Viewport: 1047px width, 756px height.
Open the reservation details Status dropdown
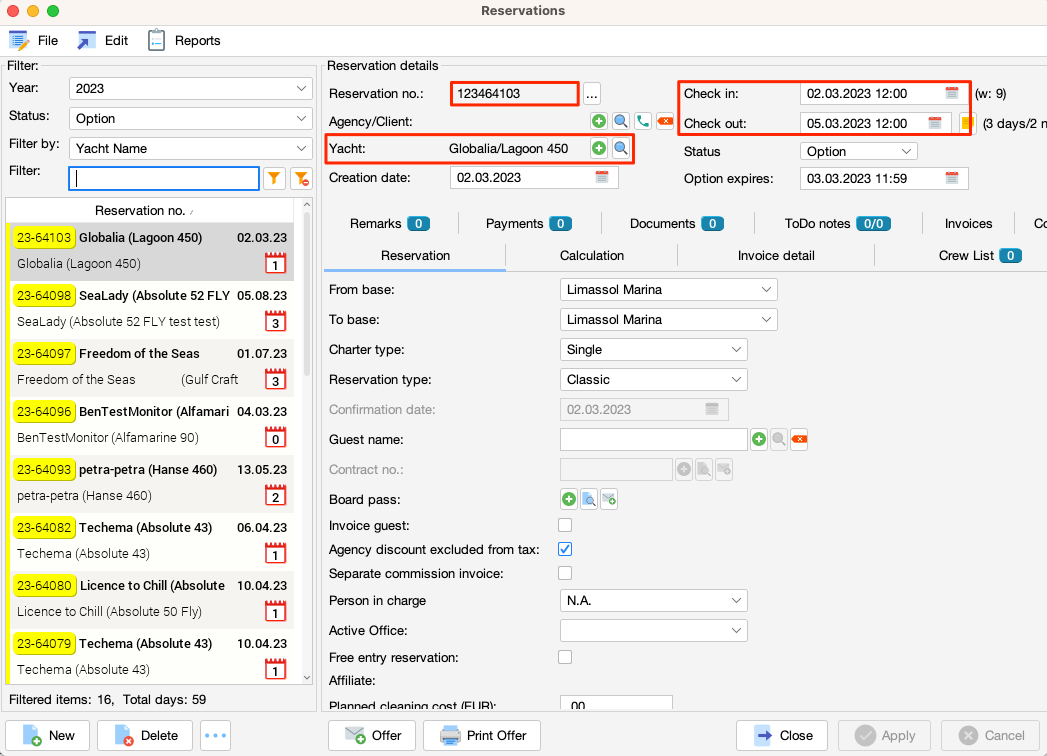coord(858,151)
